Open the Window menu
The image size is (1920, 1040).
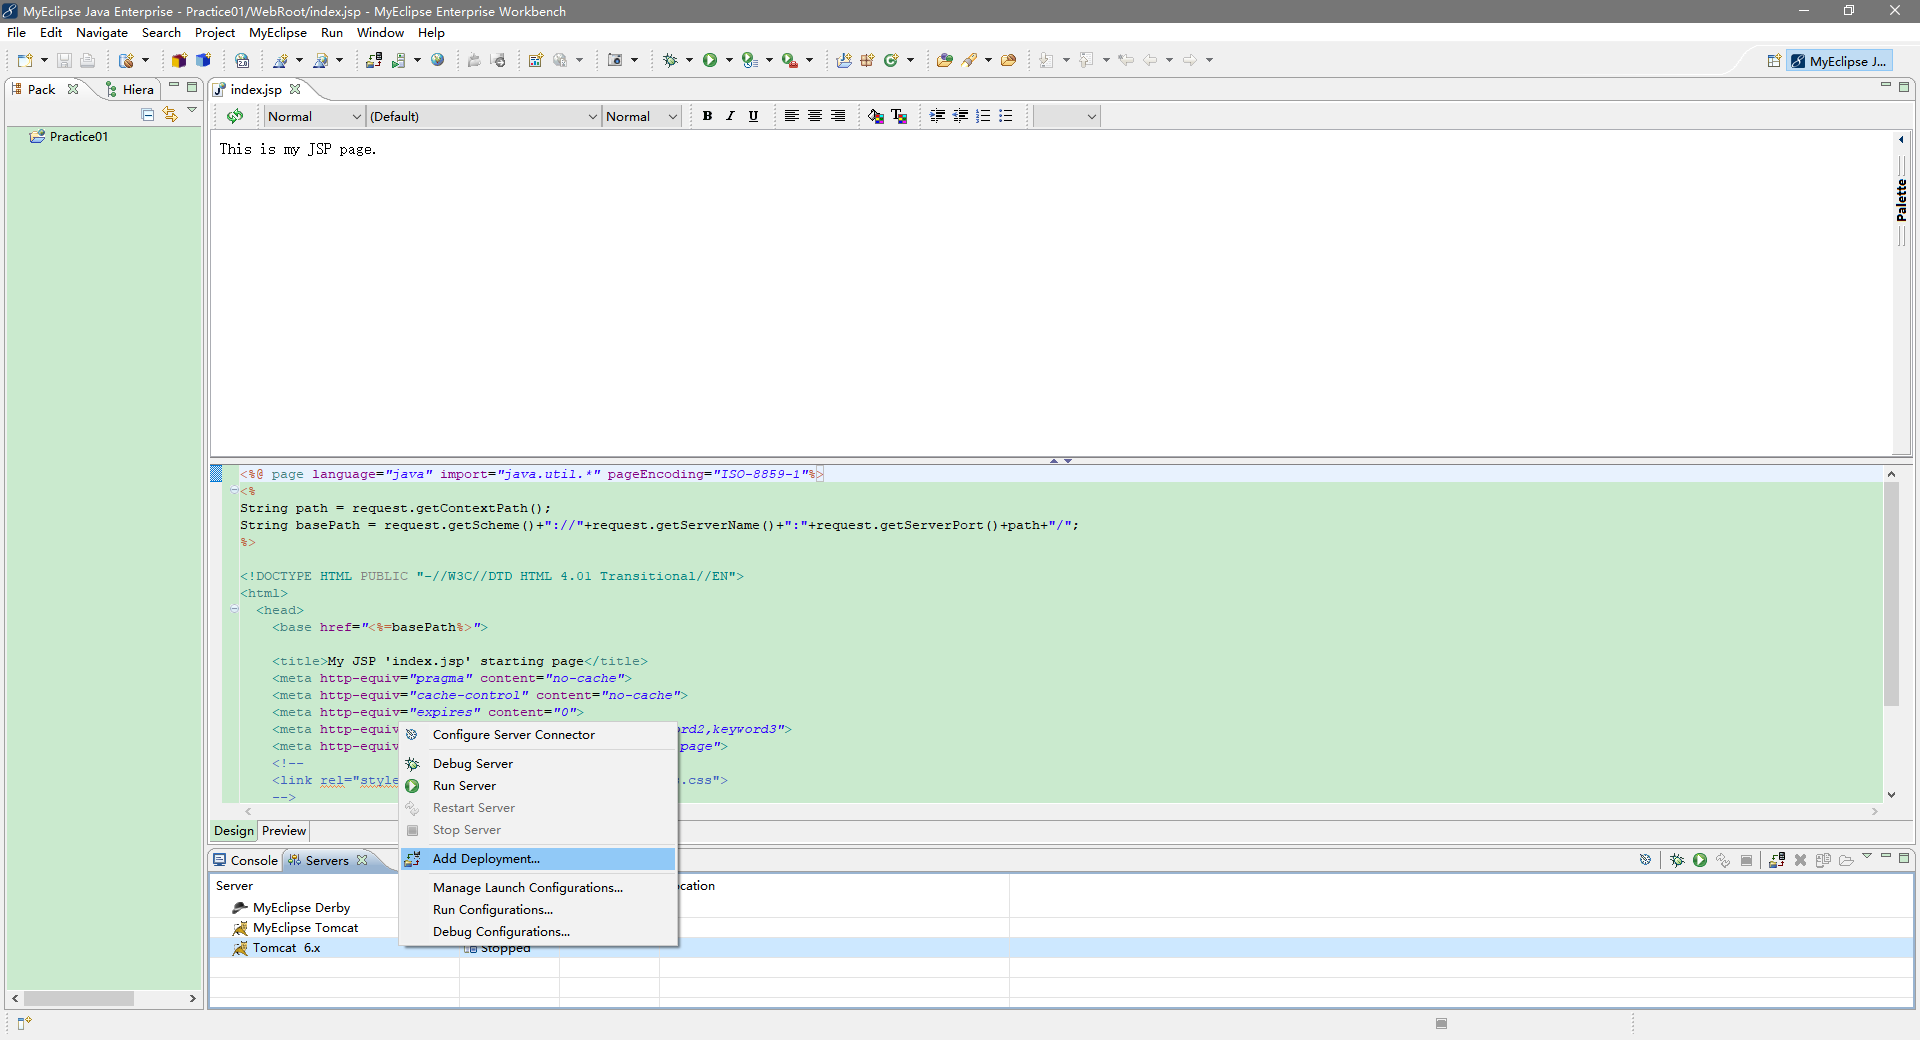pos(380,33)
